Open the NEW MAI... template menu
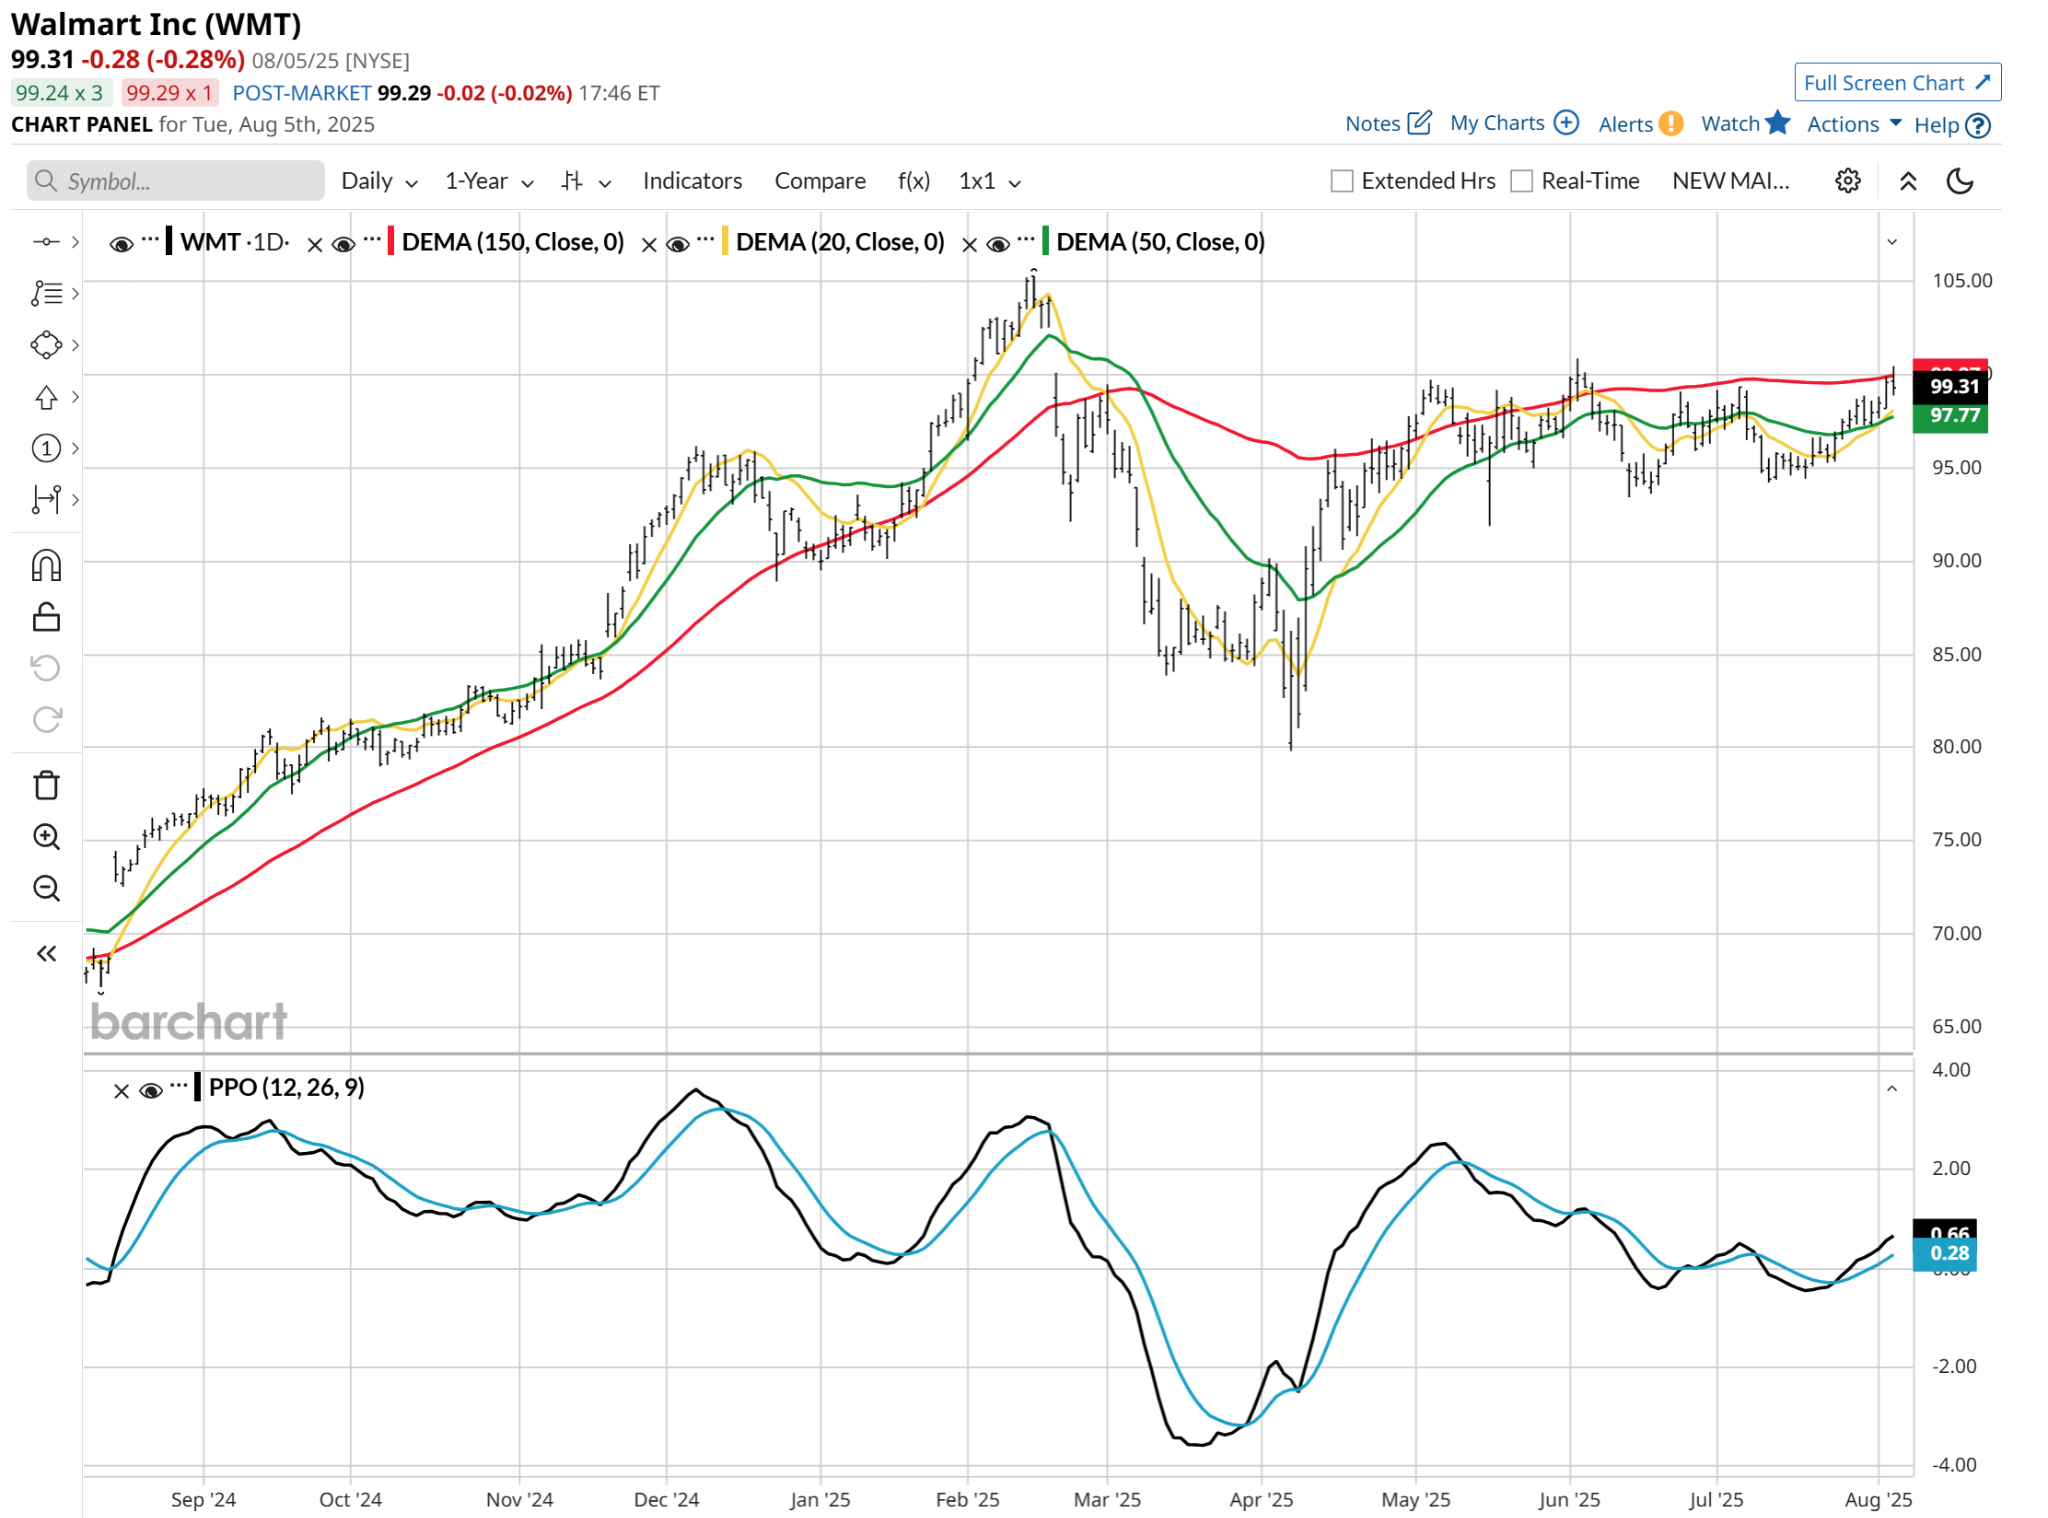The height and width of the screenshot is (1518, 2048). coord(1731,181)
